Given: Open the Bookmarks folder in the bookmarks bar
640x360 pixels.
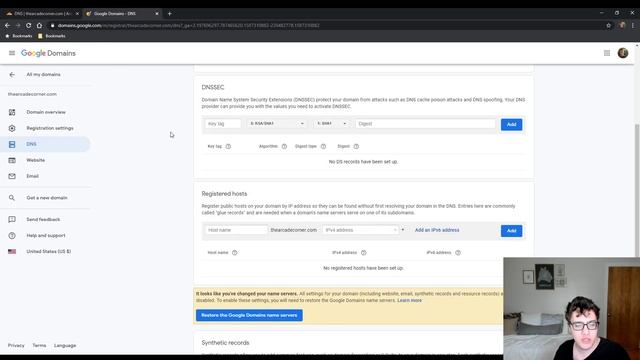Looking at the screenshot, I should click(51, 36).
